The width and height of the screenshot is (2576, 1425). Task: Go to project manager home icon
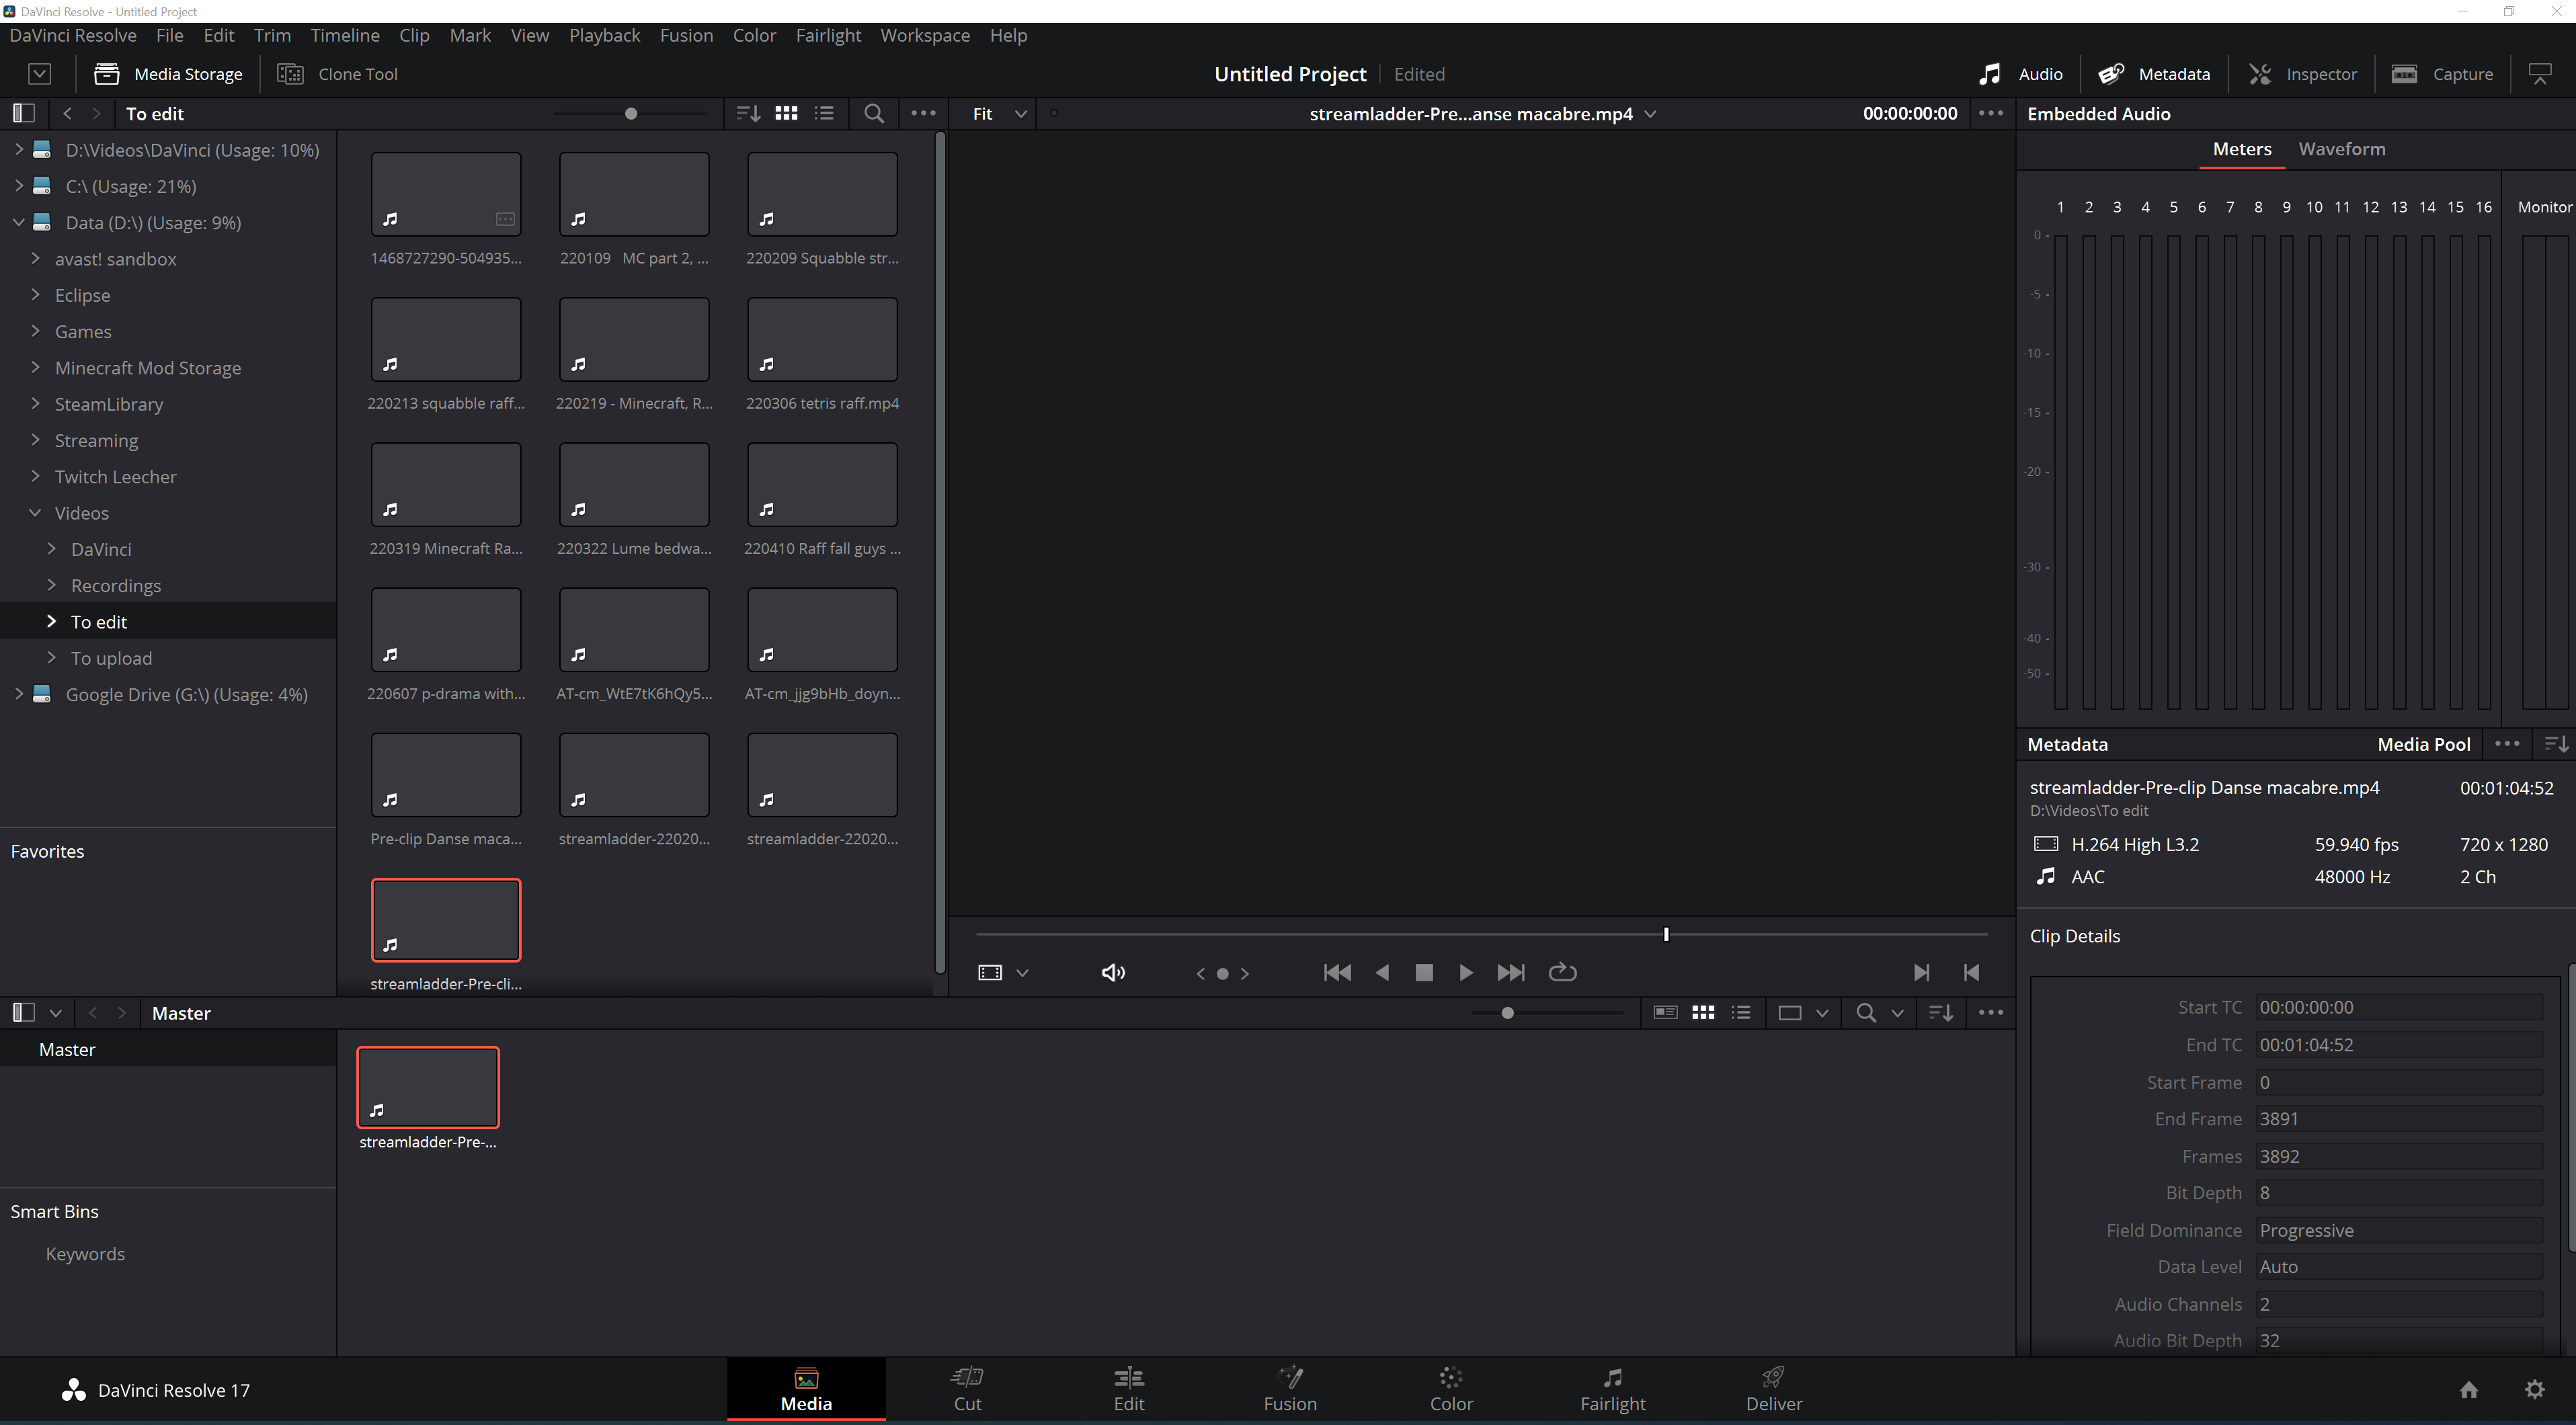point(2469,1390)
